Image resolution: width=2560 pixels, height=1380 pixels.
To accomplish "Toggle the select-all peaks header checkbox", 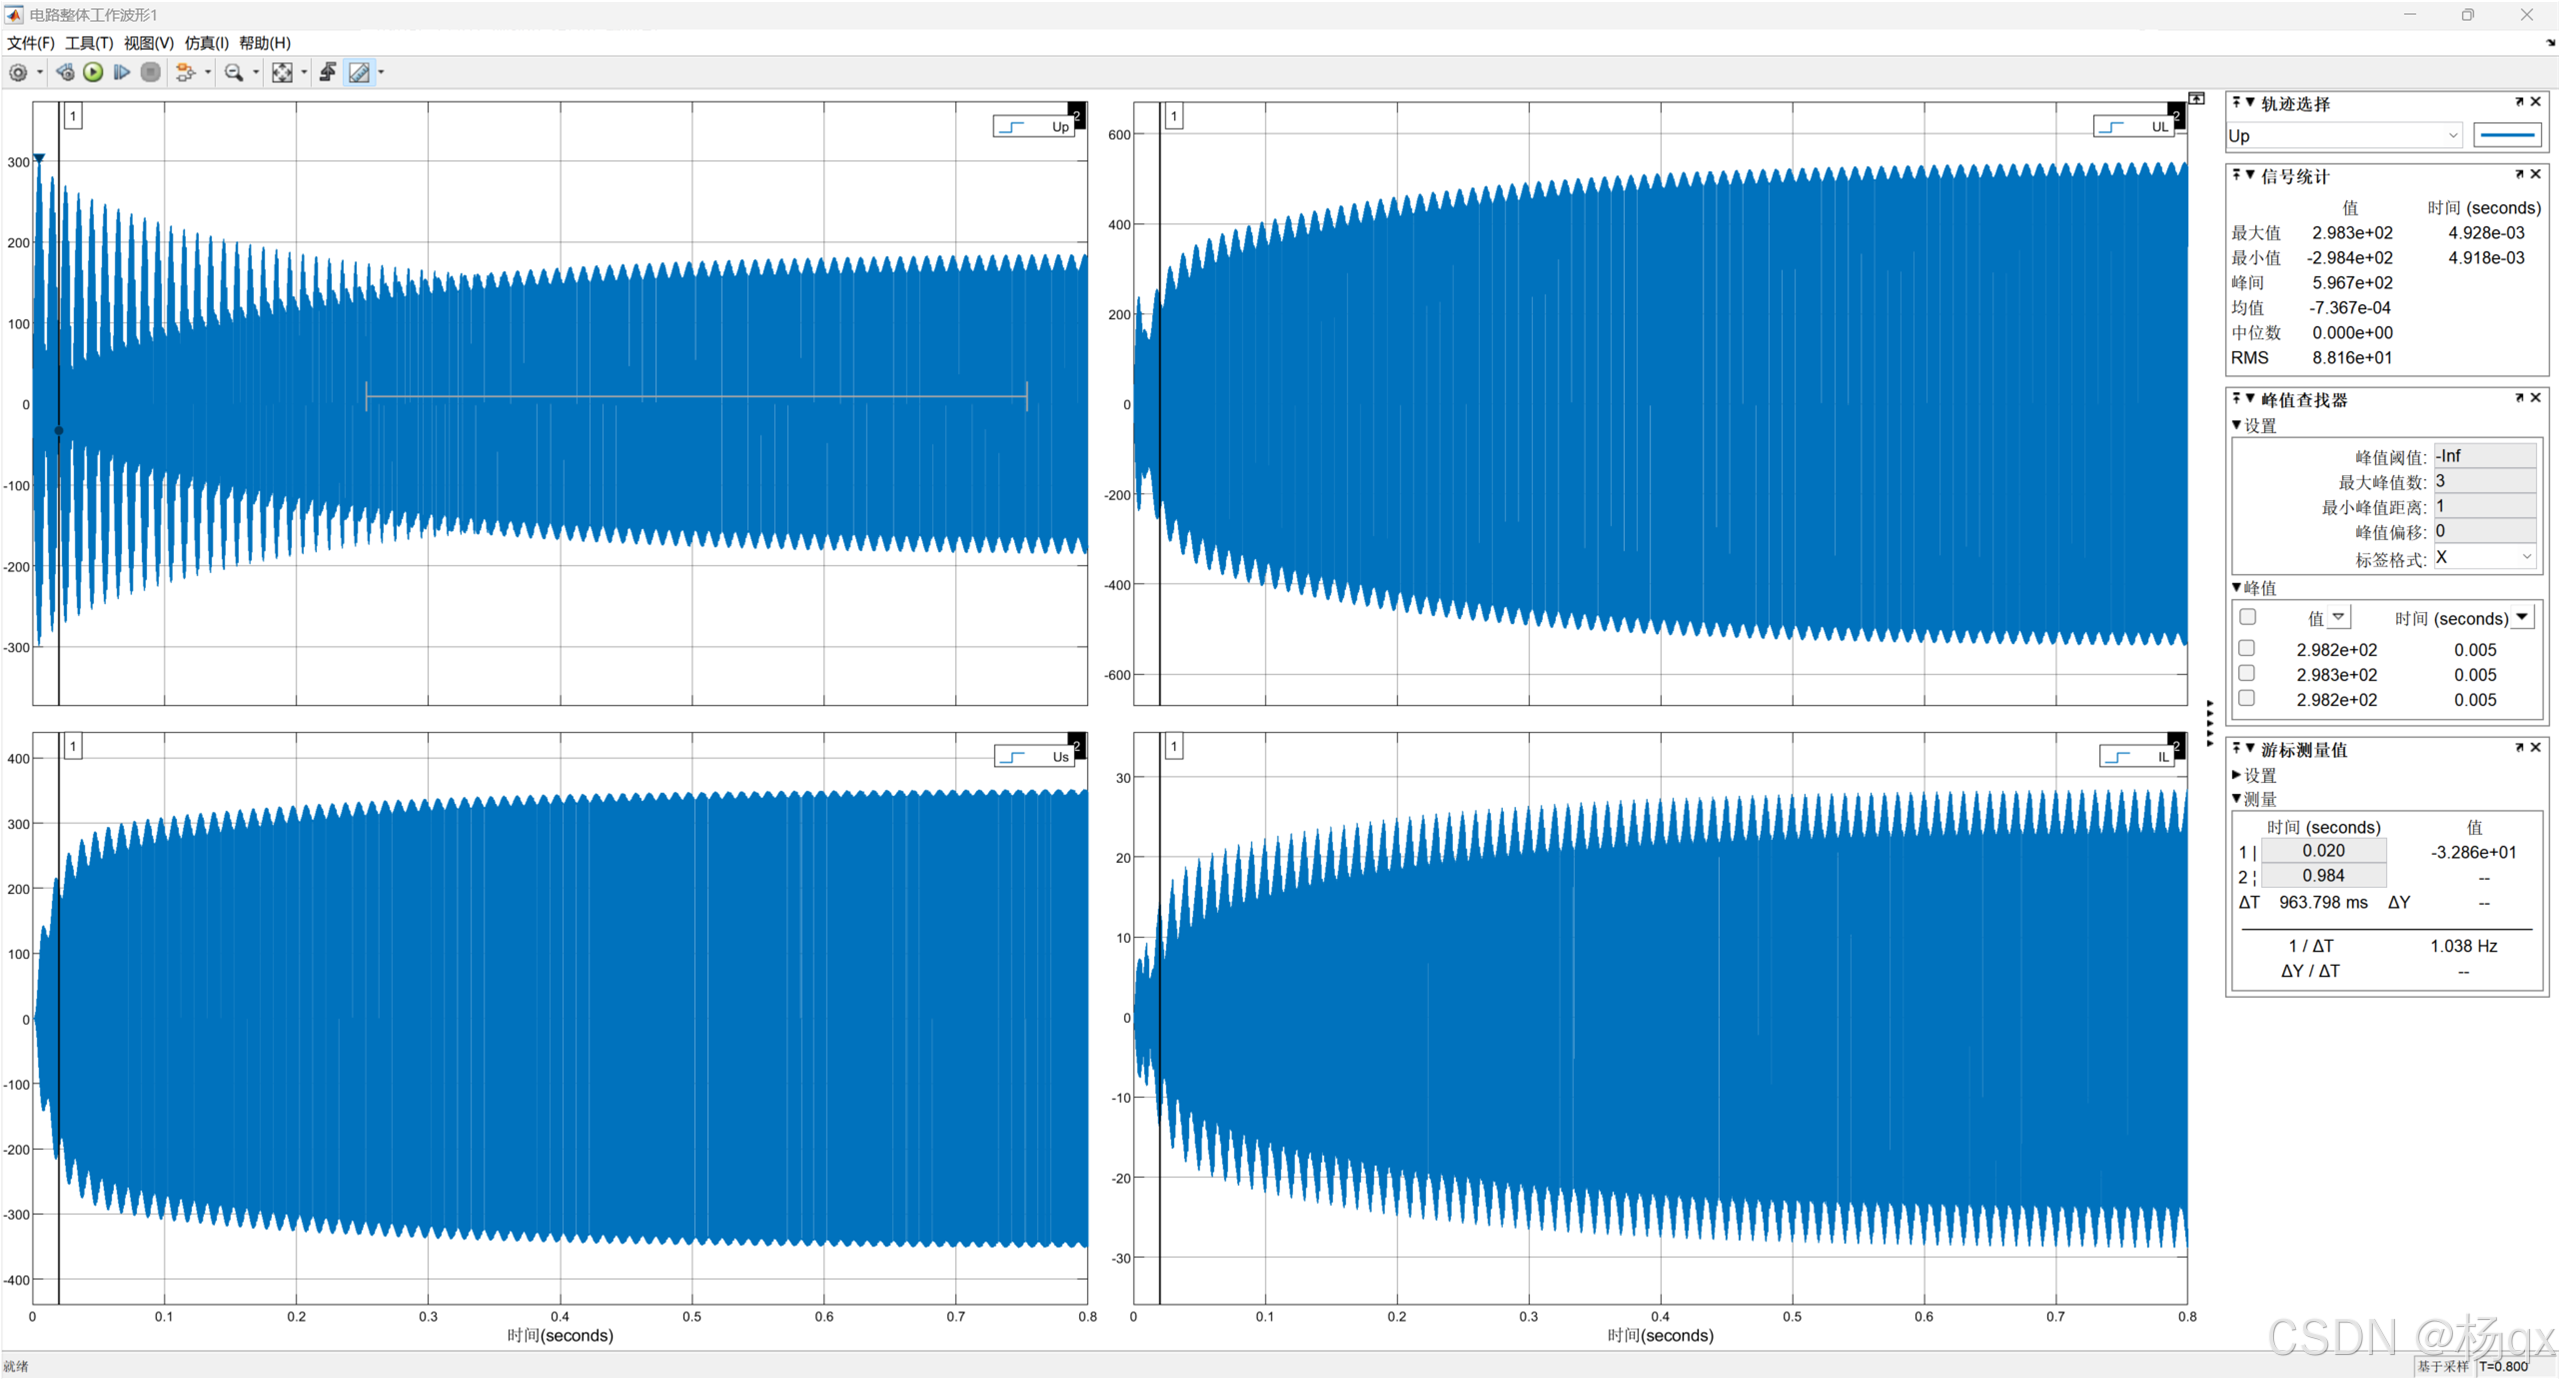I will [2247, 617].
